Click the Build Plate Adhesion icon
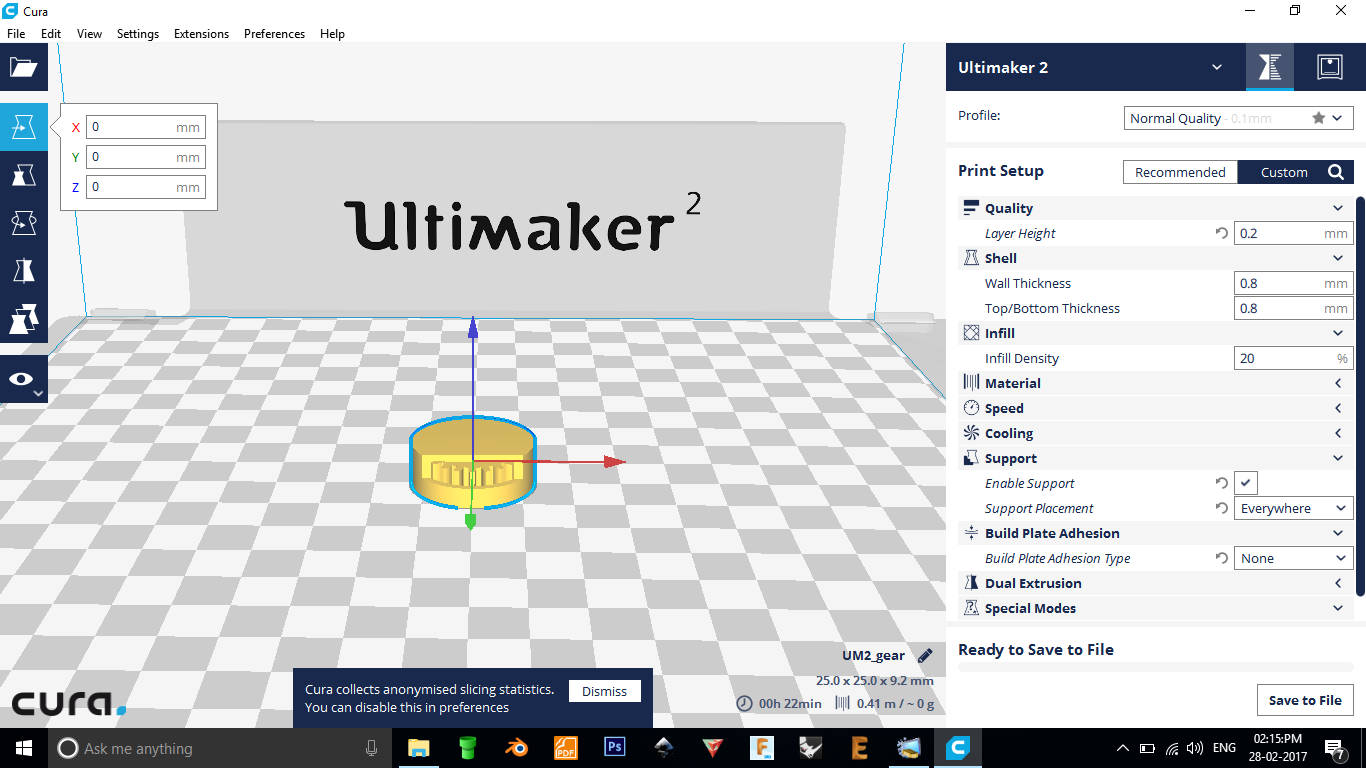 pos(970,533)
